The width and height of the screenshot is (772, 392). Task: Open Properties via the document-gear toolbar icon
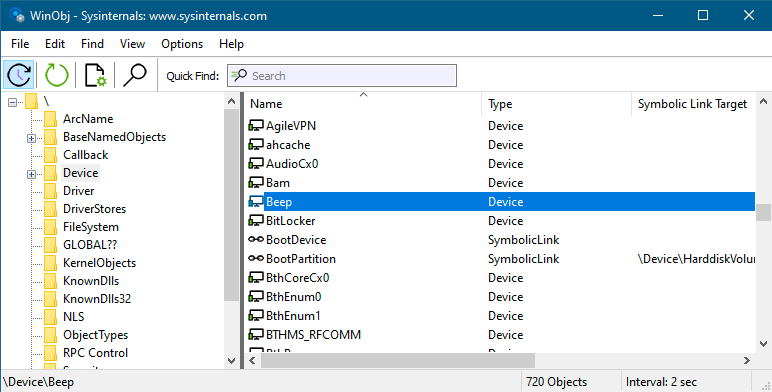(95, 75)
